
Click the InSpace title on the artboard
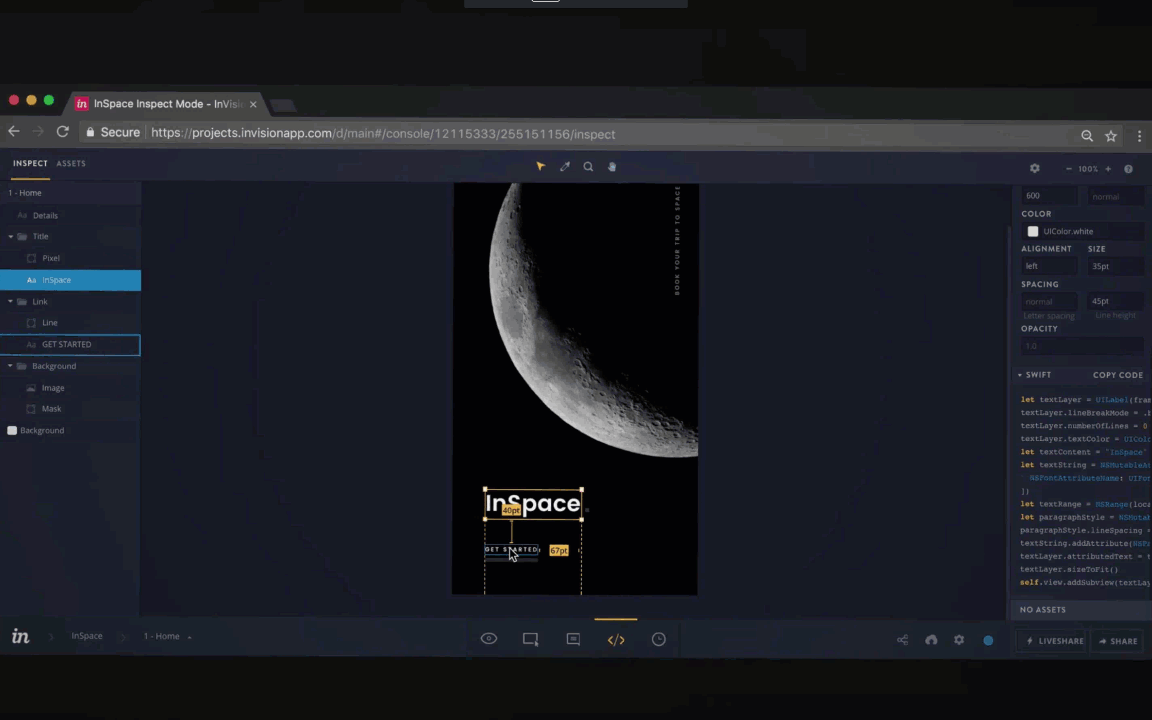click(533, 504)
